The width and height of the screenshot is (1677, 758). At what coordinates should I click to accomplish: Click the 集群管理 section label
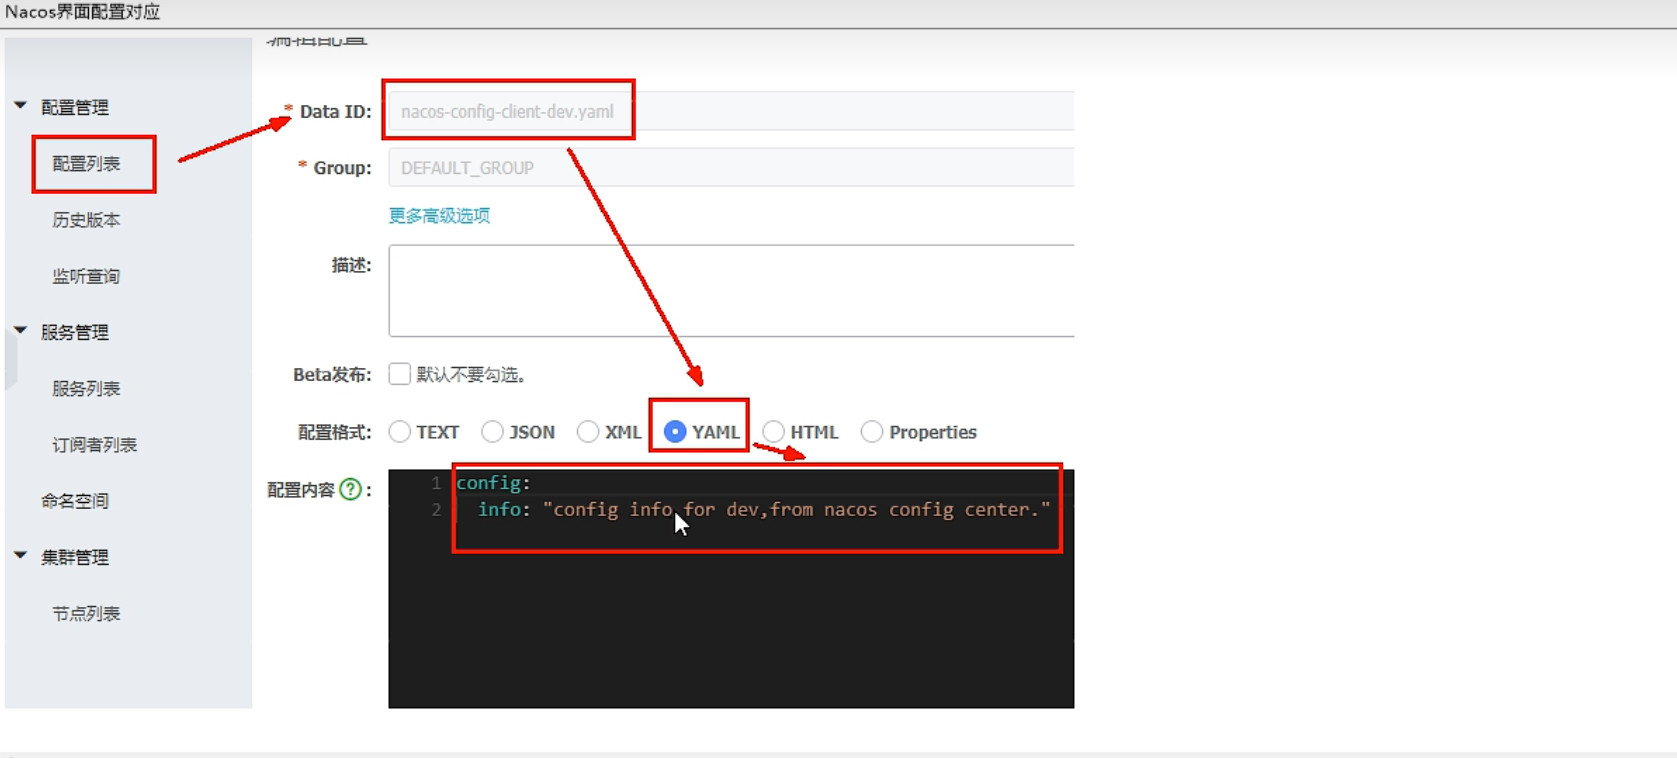75,557
